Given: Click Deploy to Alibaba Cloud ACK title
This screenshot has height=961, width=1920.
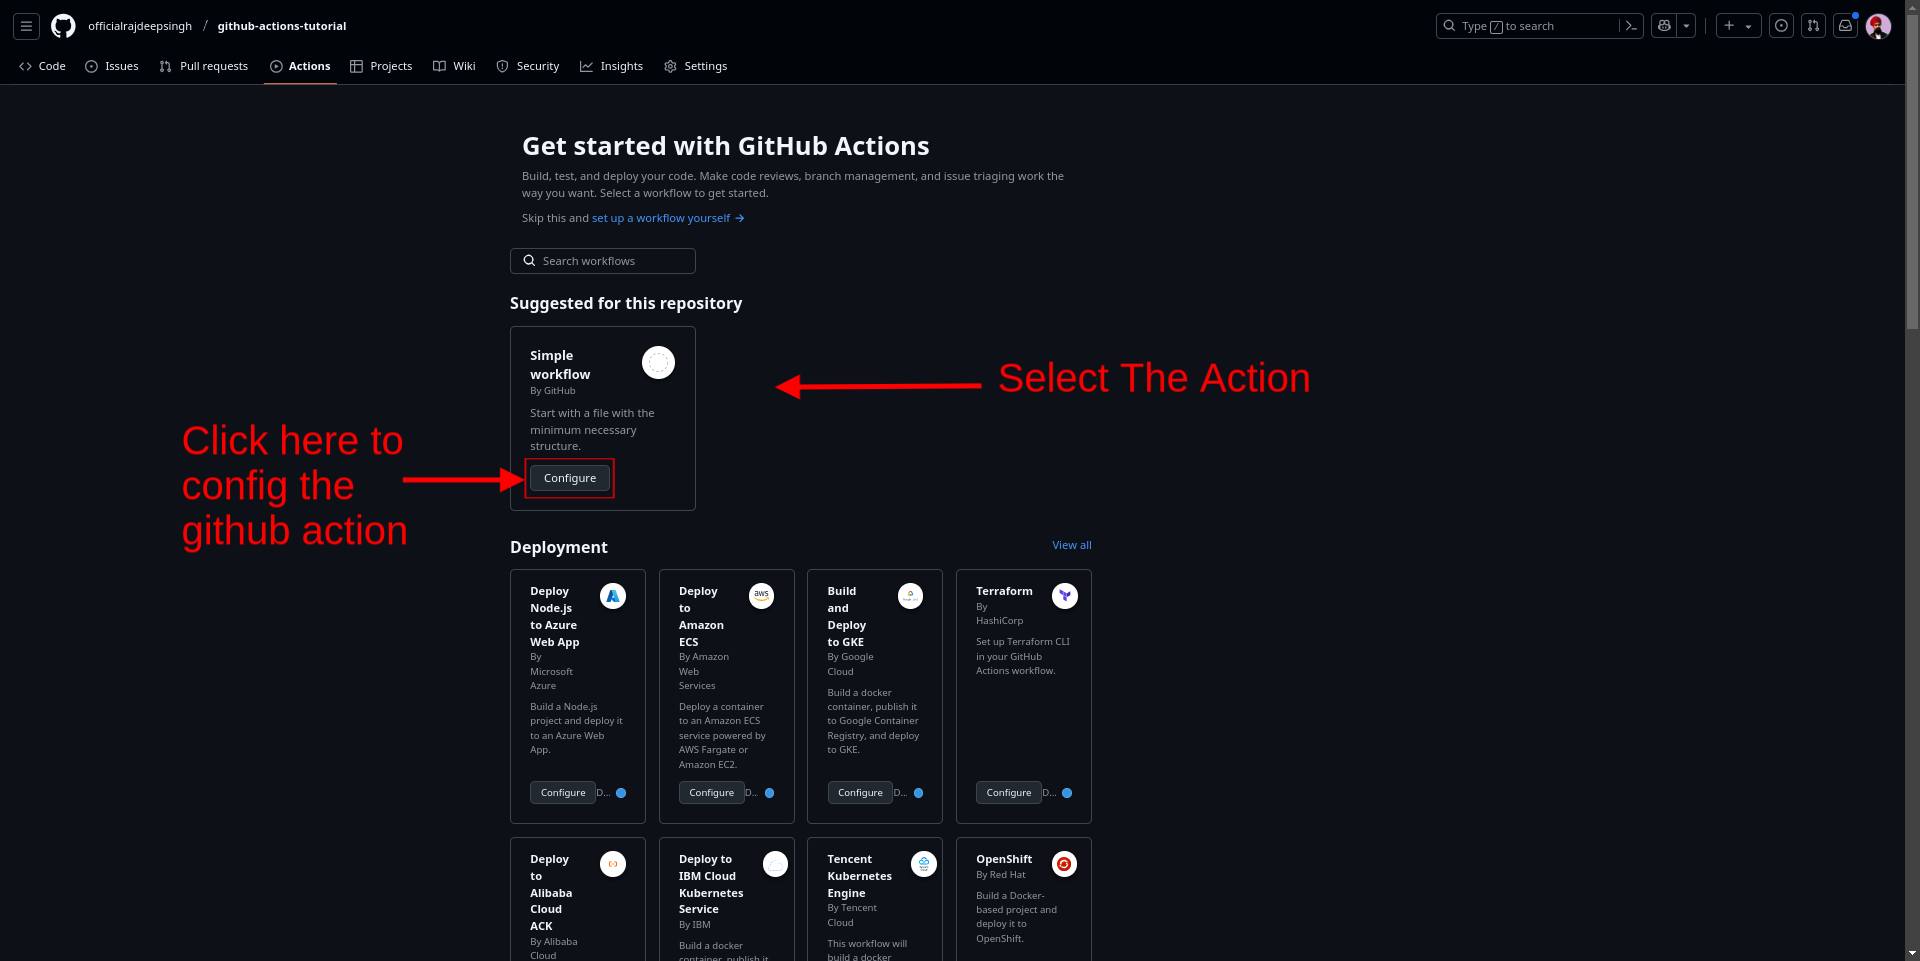Looking at the screenshot, I should point(551,893).
